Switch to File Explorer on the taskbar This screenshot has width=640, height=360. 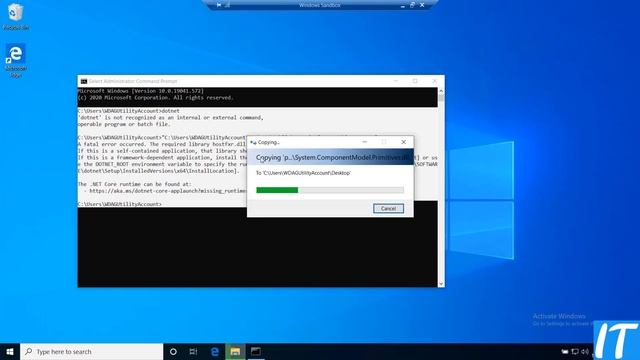[235, 351]
